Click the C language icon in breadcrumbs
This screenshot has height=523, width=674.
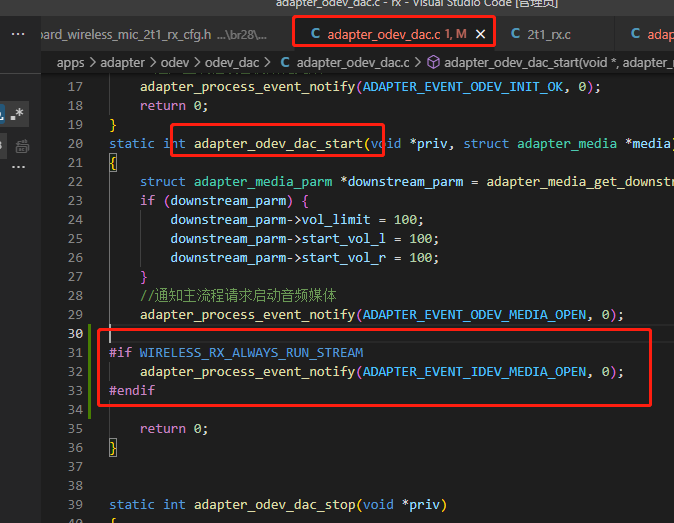[x=285, y=62]
